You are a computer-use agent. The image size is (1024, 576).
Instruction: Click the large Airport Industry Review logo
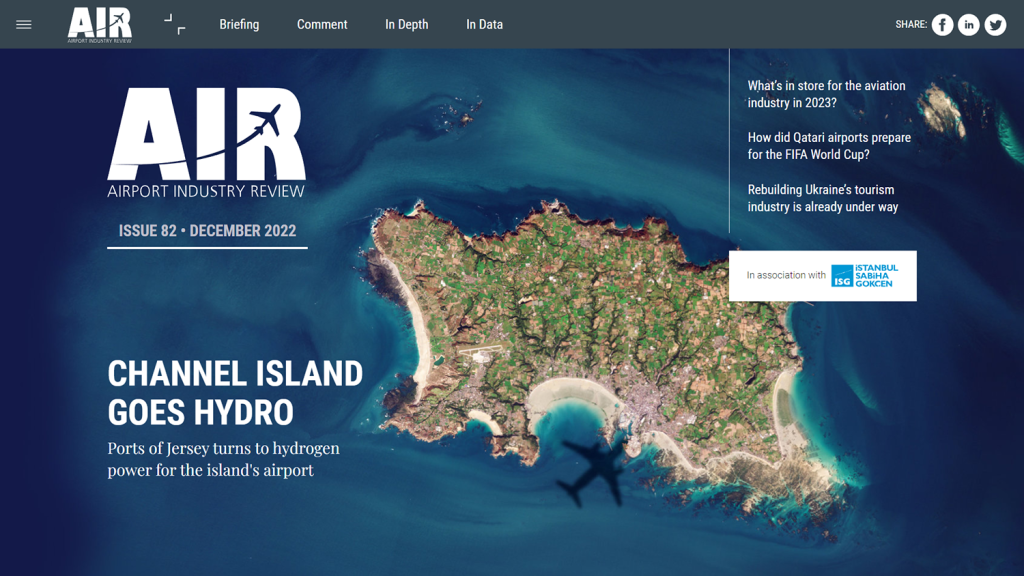click(x=206, y=142)
